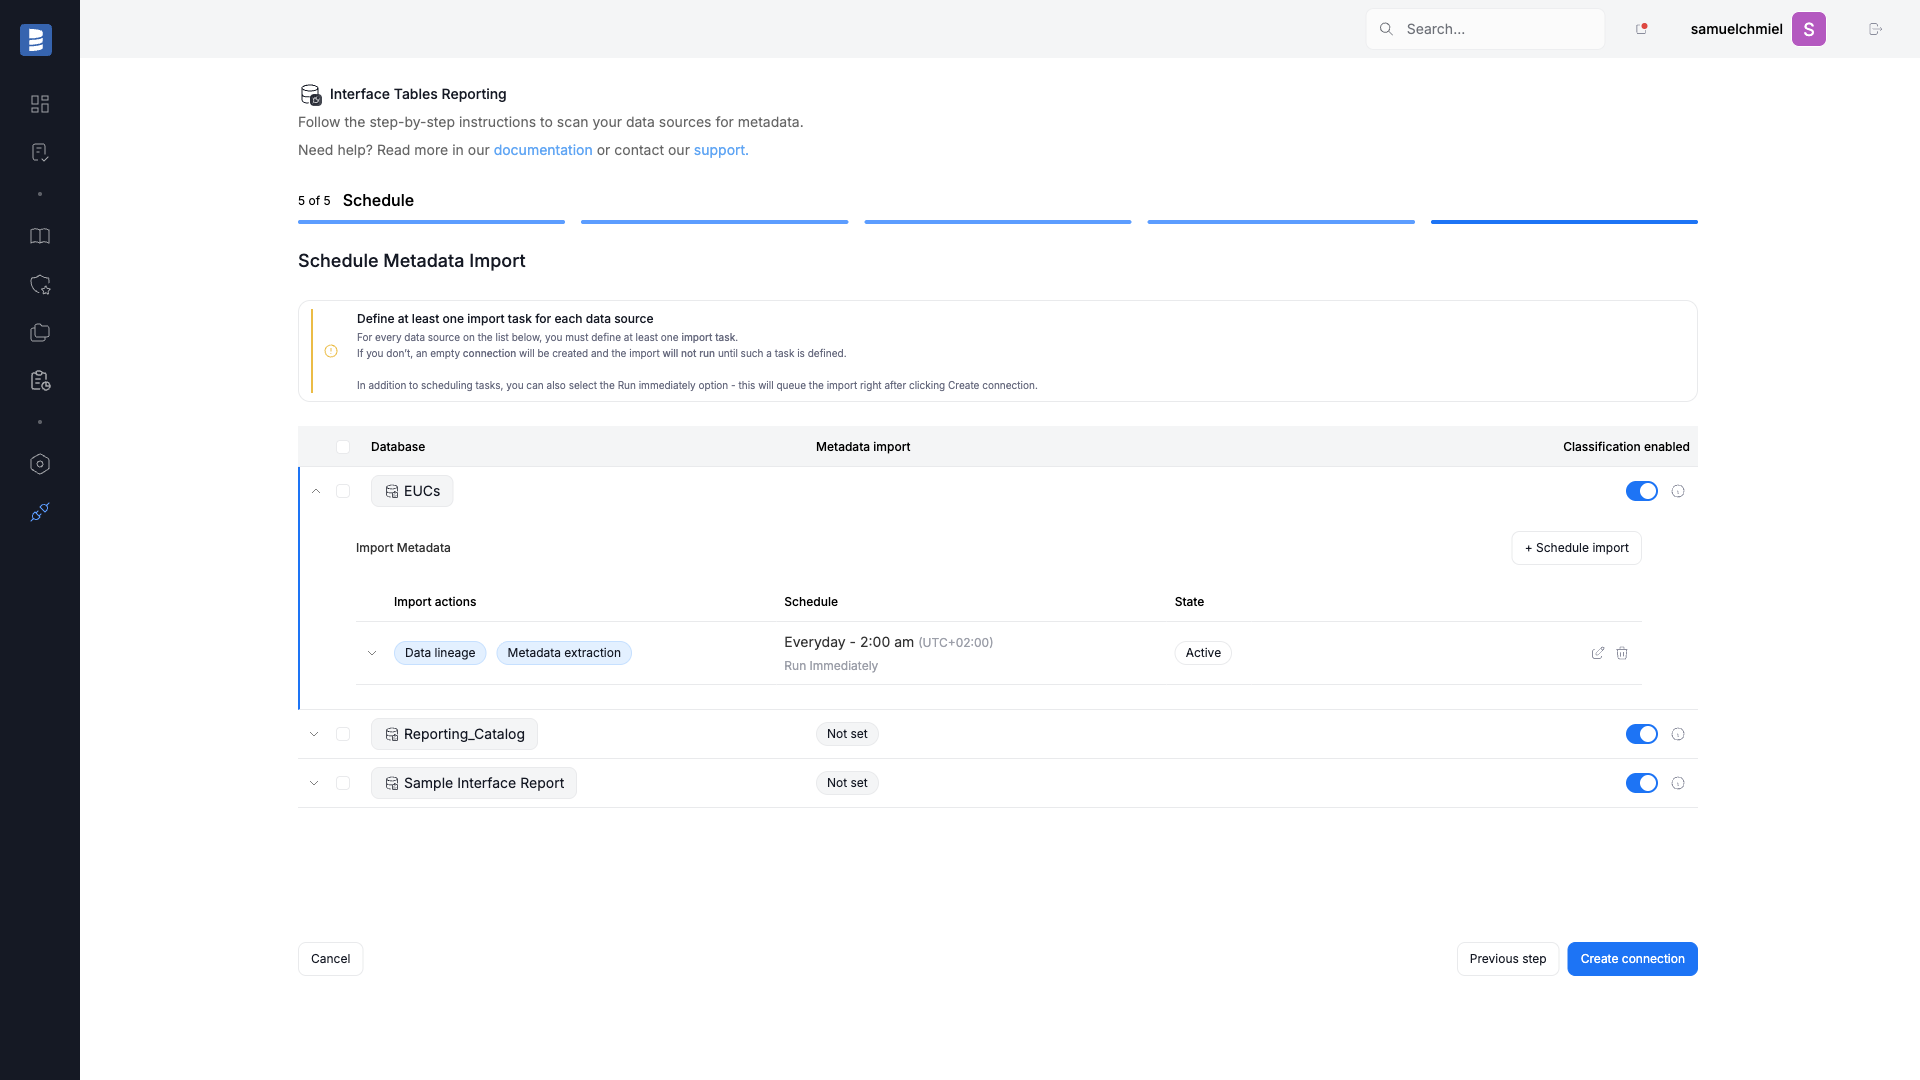Click into the Search field

tap(1485, 29)
